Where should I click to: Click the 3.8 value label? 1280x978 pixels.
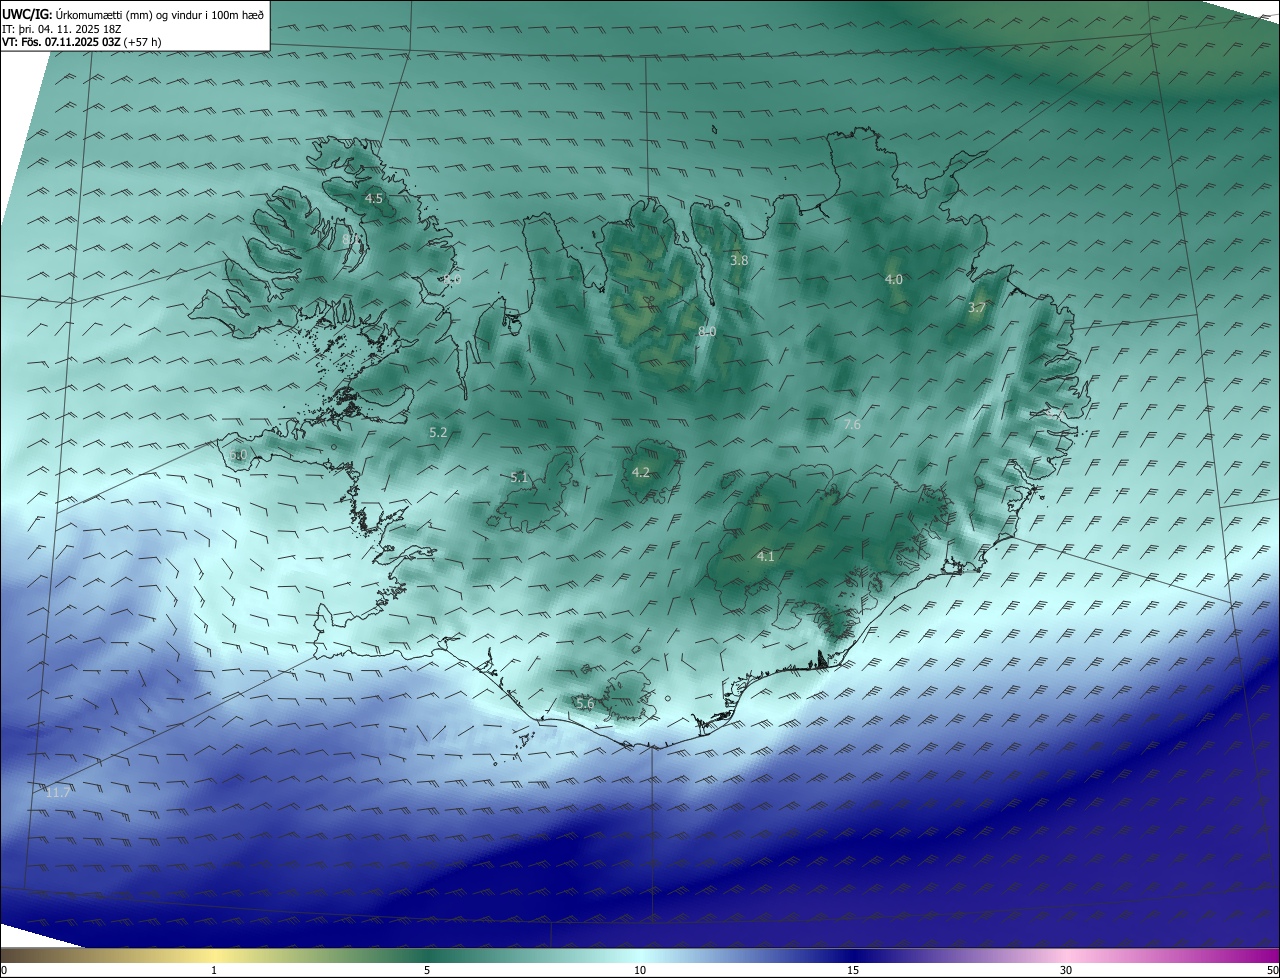739,260
